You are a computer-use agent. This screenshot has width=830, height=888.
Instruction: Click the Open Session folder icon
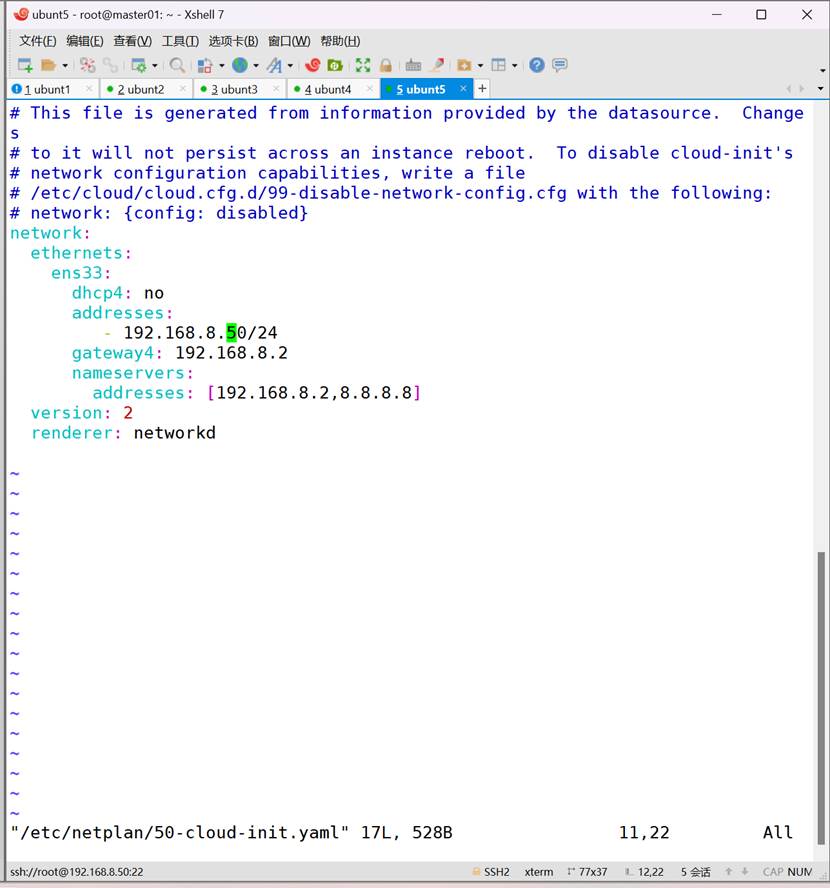pyautogui.click(x=48, y=65)
